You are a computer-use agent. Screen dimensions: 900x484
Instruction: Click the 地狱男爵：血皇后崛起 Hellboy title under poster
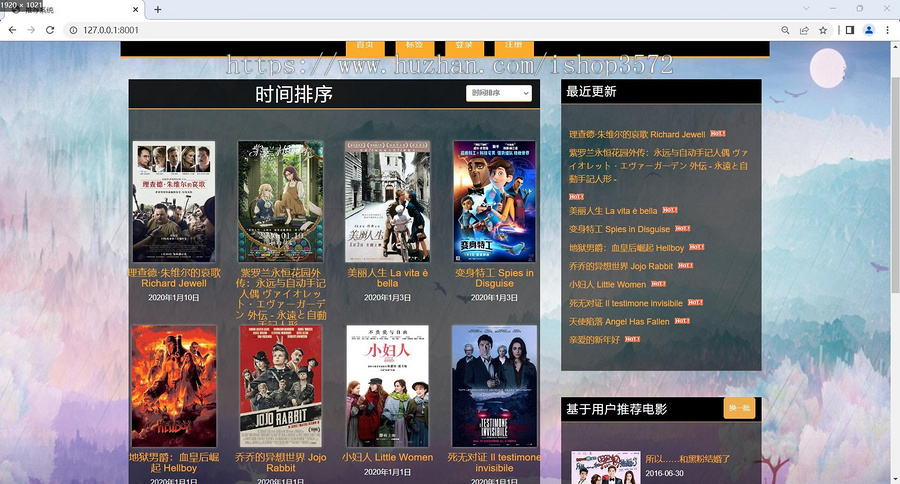174,463
